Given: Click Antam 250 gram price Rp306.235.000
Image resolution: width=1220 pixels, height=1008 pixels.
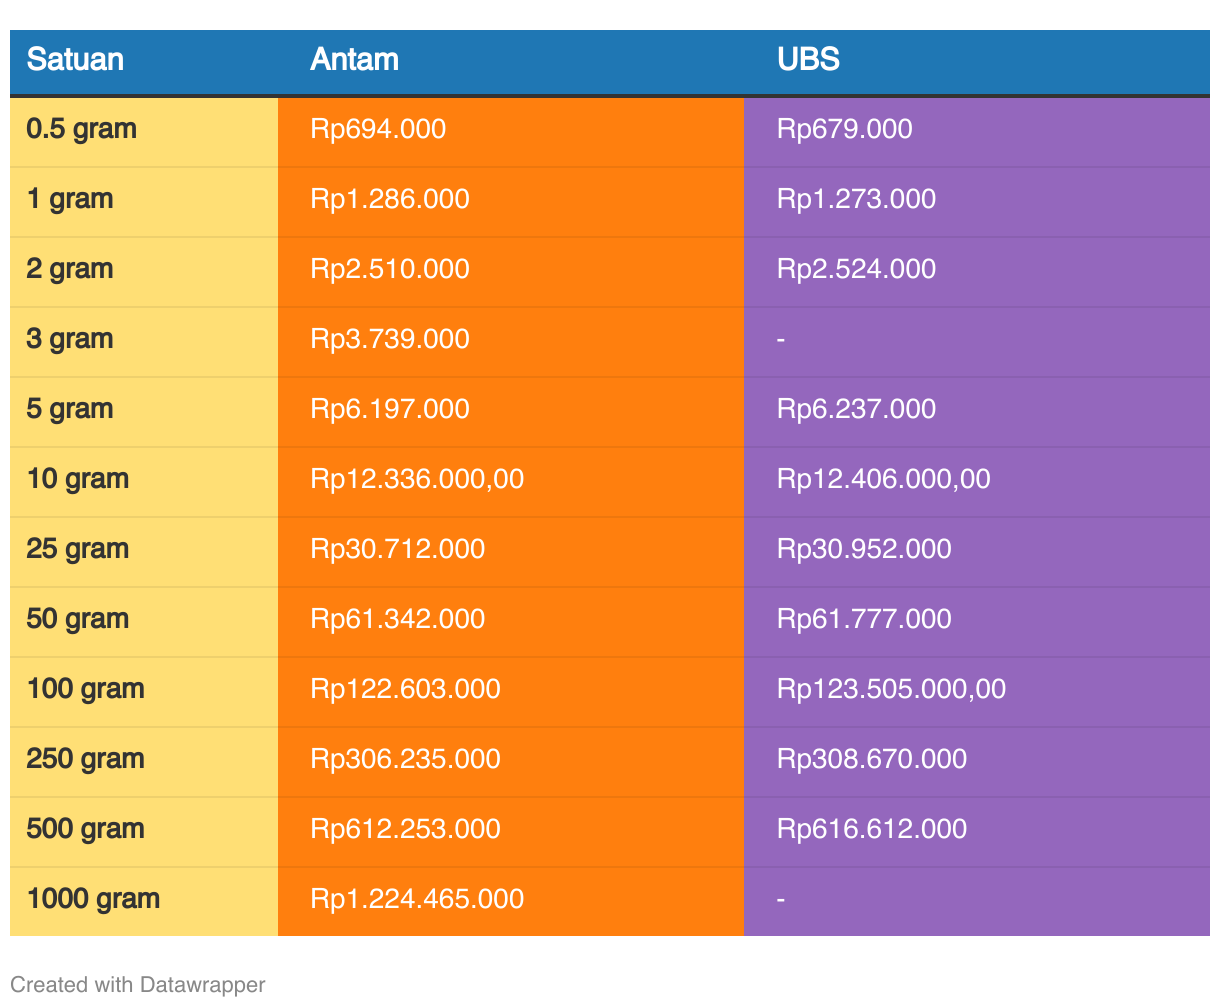Looking at the screenshot, I should [x=405, y=759].
